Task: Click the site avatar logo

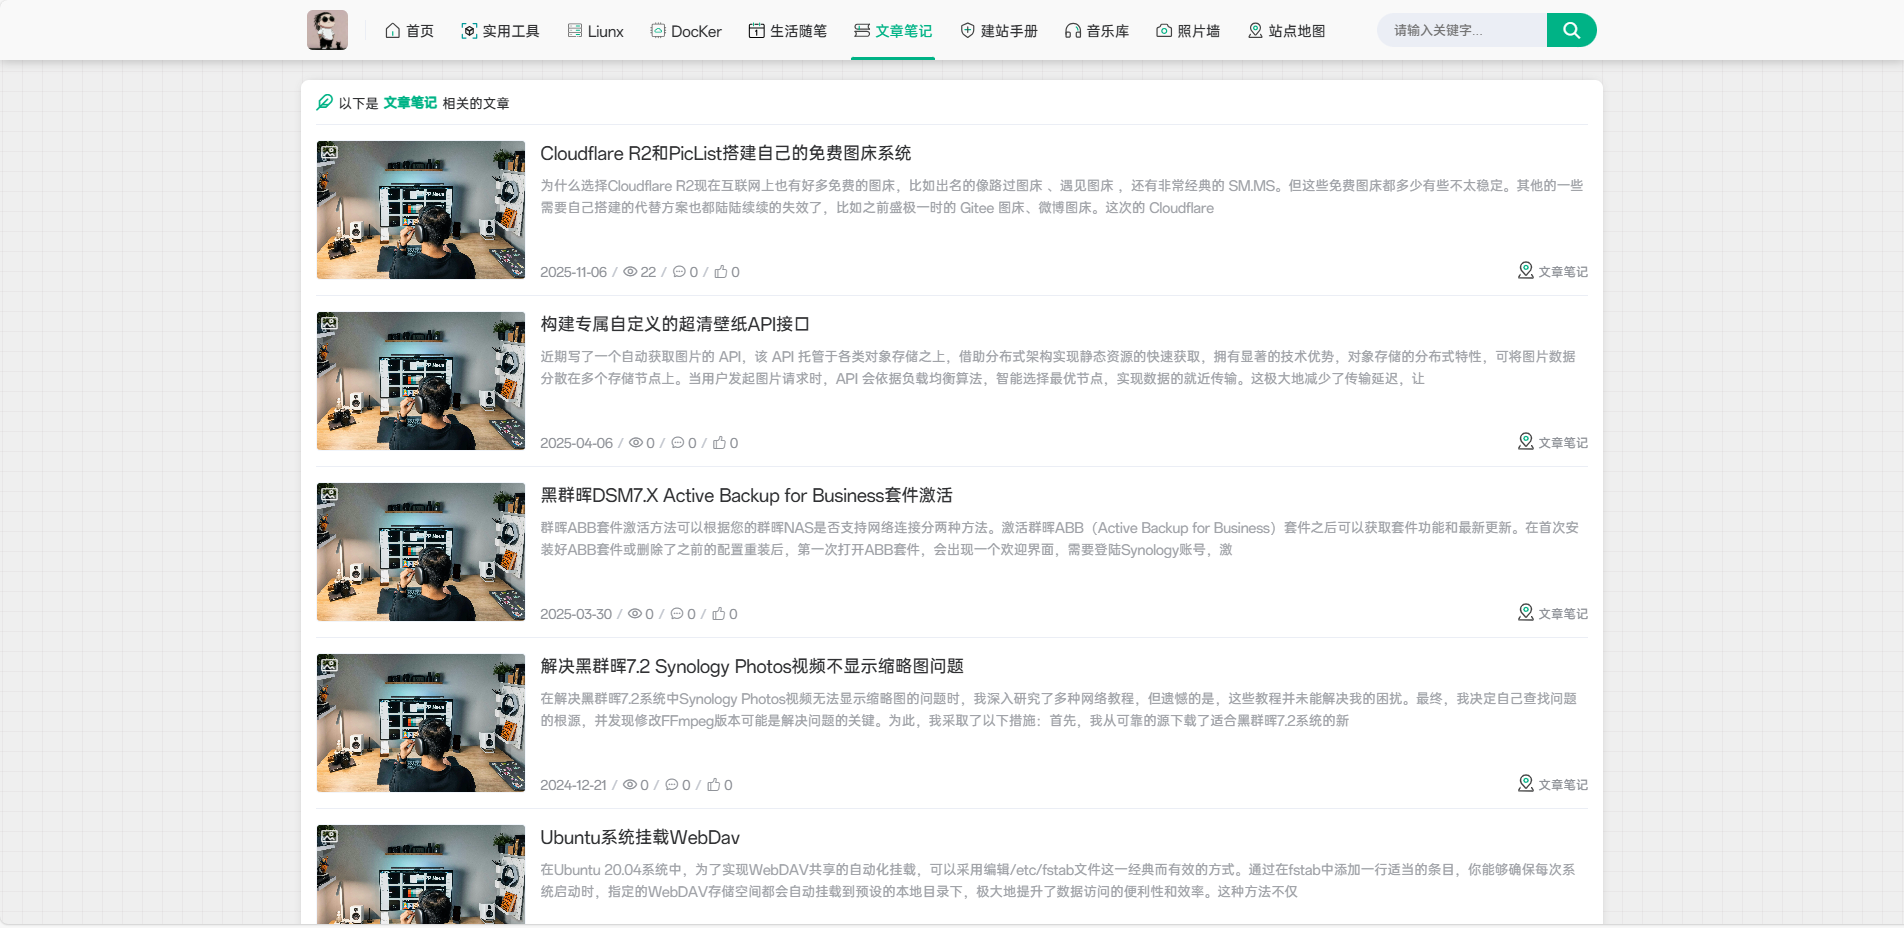Action: 327,30
